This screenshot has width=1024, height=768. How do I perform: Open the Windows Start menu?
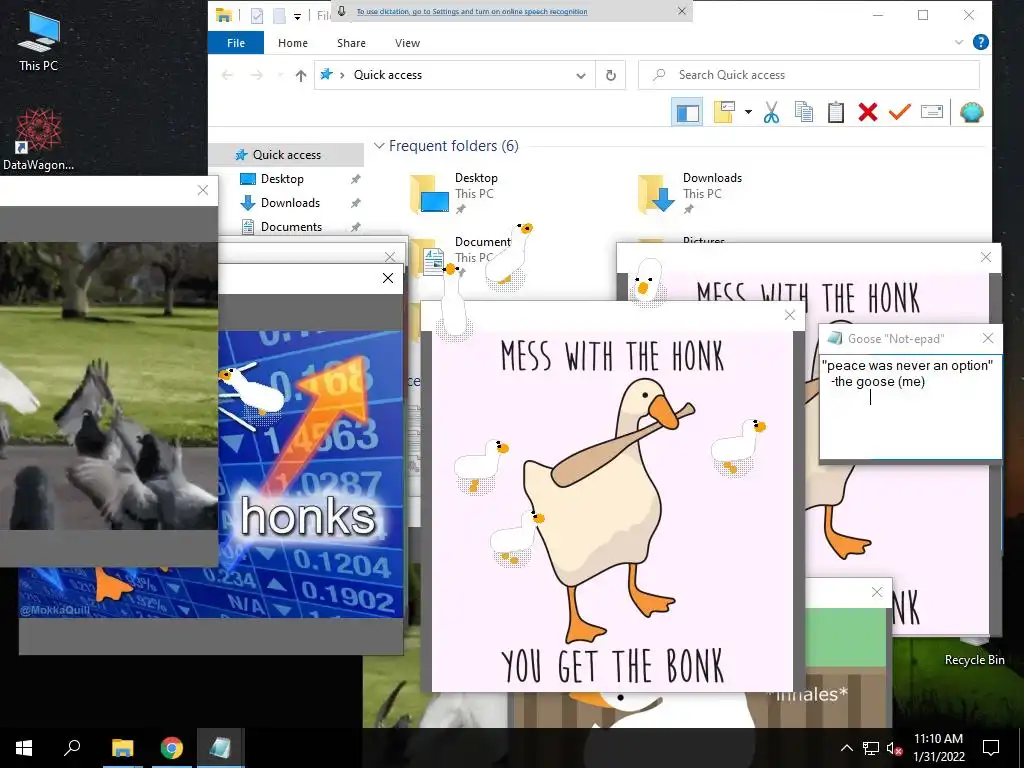click(24, 748)
